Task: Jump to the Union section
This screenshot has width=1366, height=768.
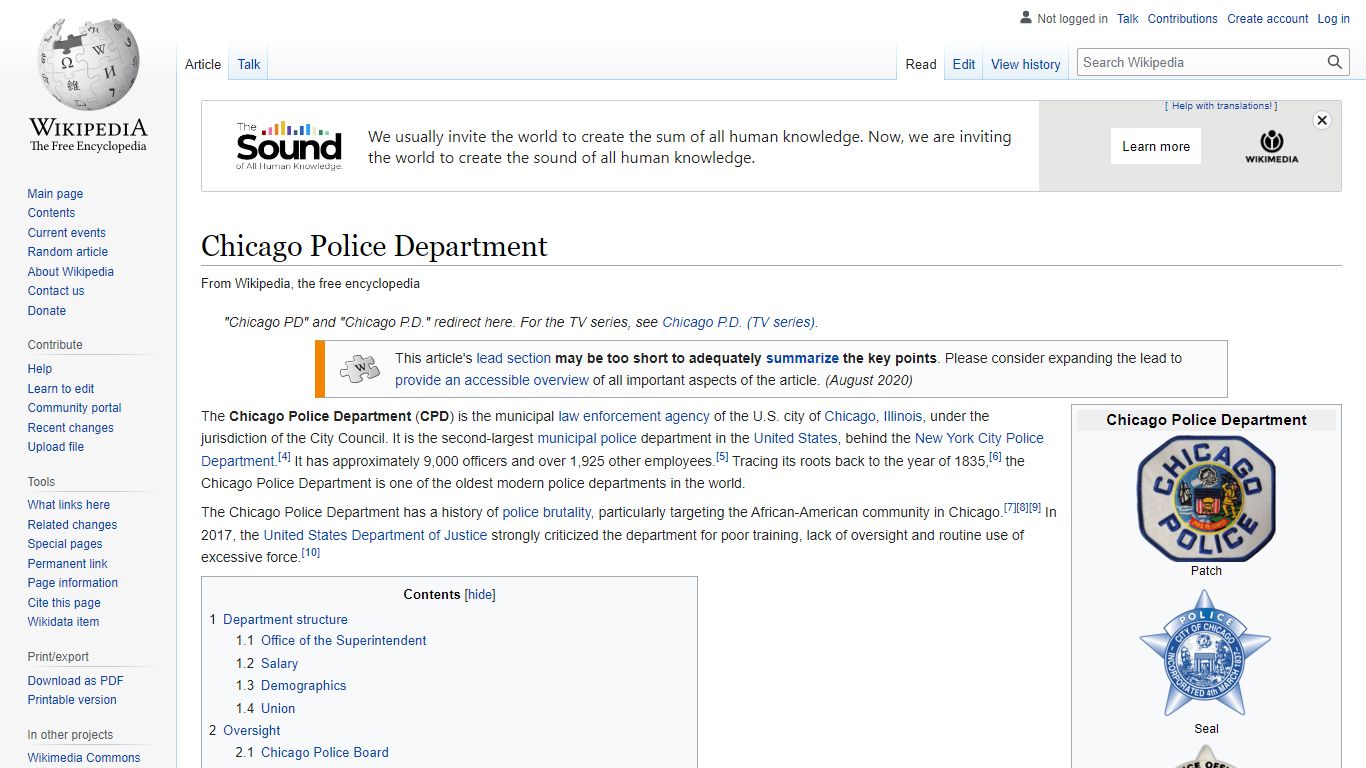Action: (x=278, y=708)
